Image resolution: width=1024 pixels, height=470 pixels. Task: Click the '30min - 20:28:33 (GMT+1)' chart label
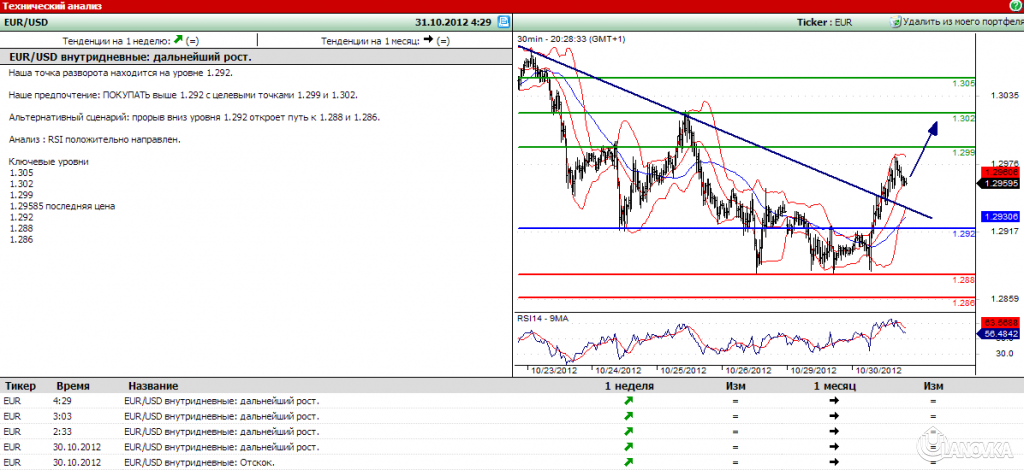click(x=571, y=39)
